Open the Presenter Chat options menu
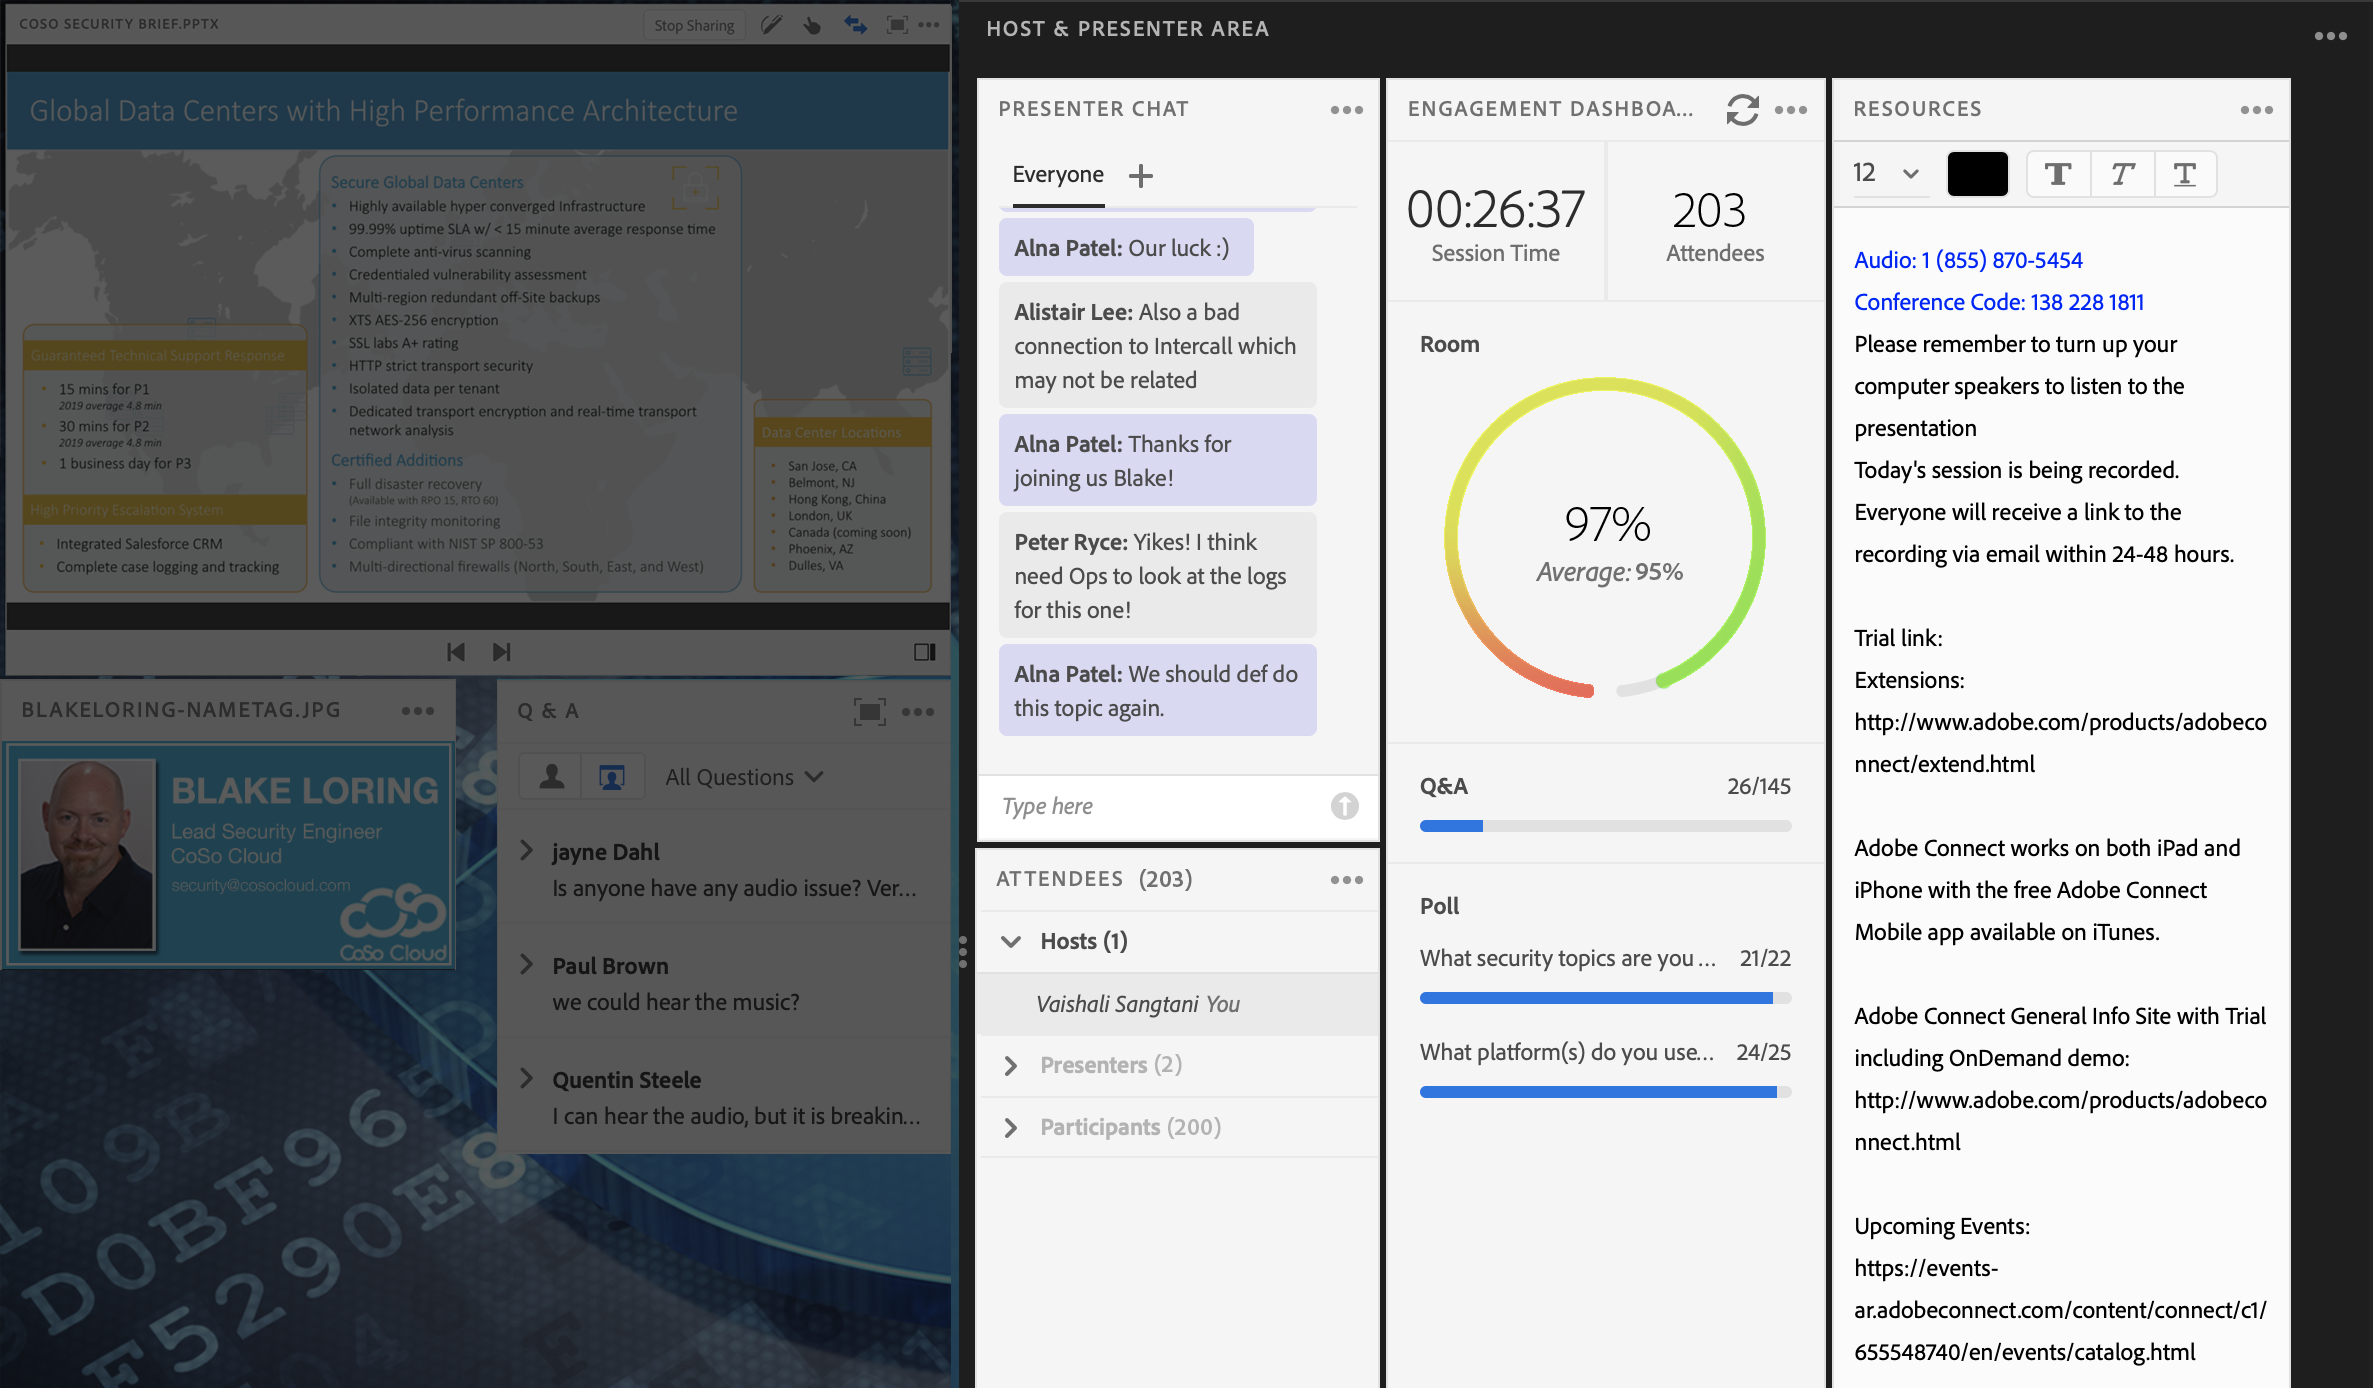Screen dimensions: 2373x1388 click(1346, 110)
